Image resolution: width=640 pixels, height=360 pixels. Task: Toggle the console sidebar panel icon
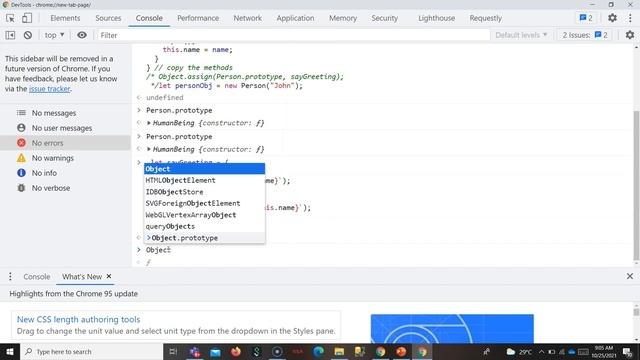click(x=10, y=35)
